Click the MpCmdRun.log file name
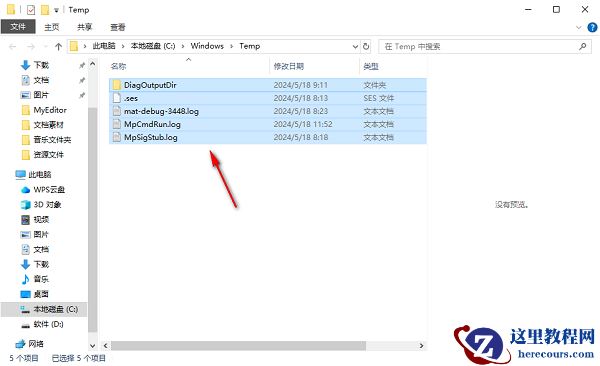 tap(152, 124)
